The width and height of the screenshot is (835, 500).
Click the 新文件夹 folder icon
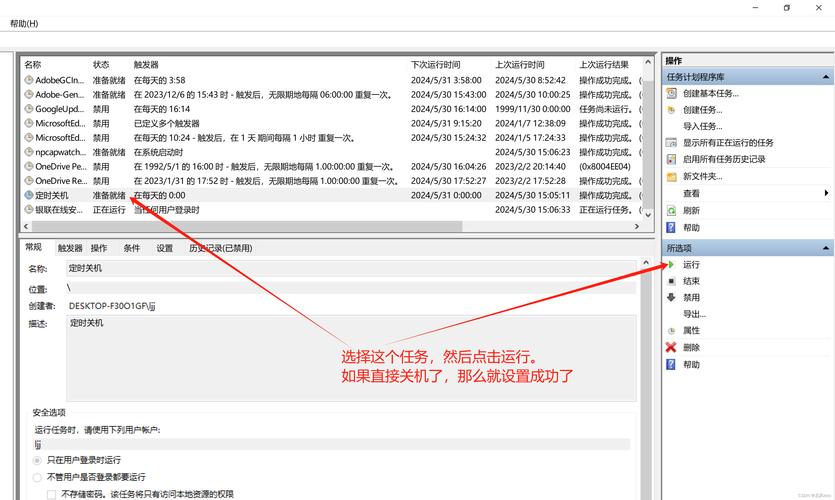672,176
